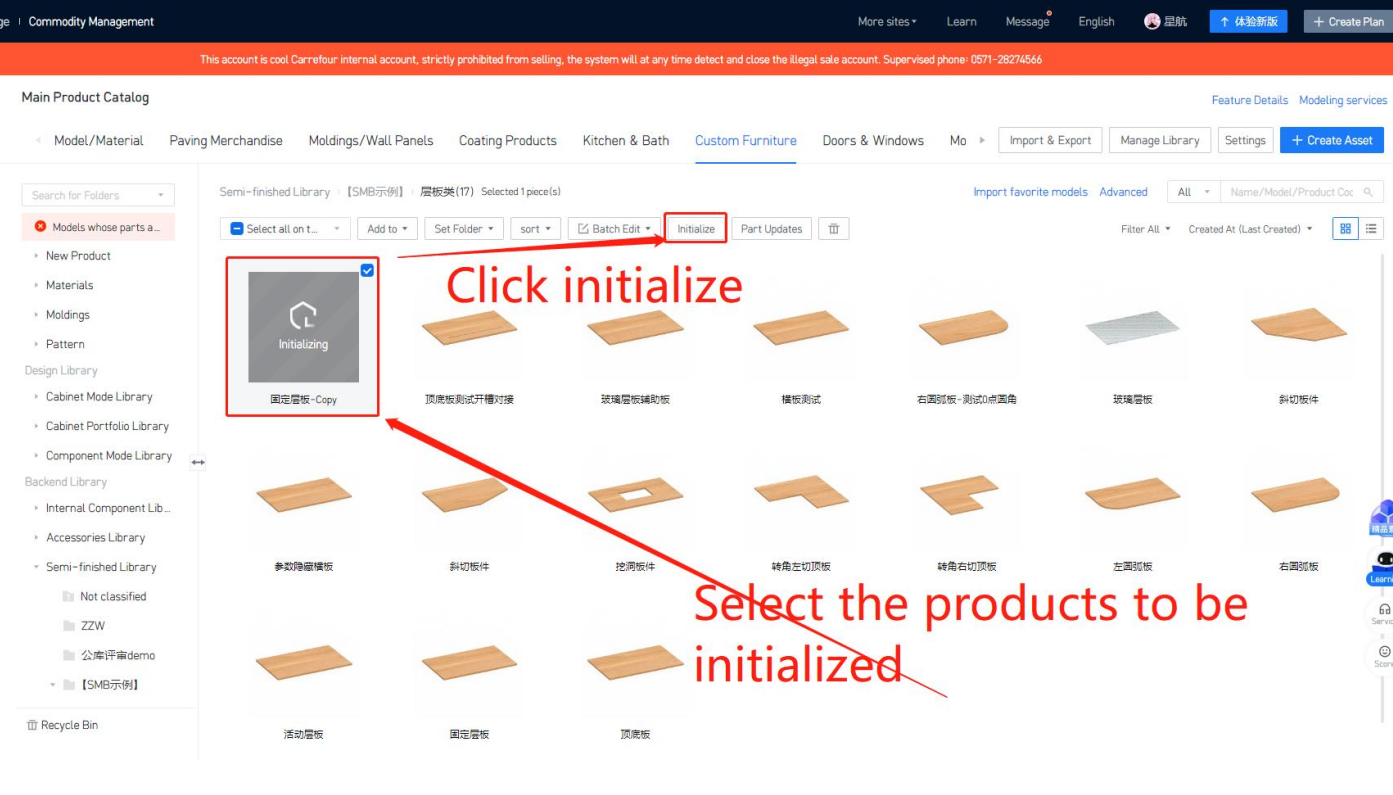Focus the Name/Model/Product Code search field
The image size is (1393, 795).
(x=1303, y=192)
